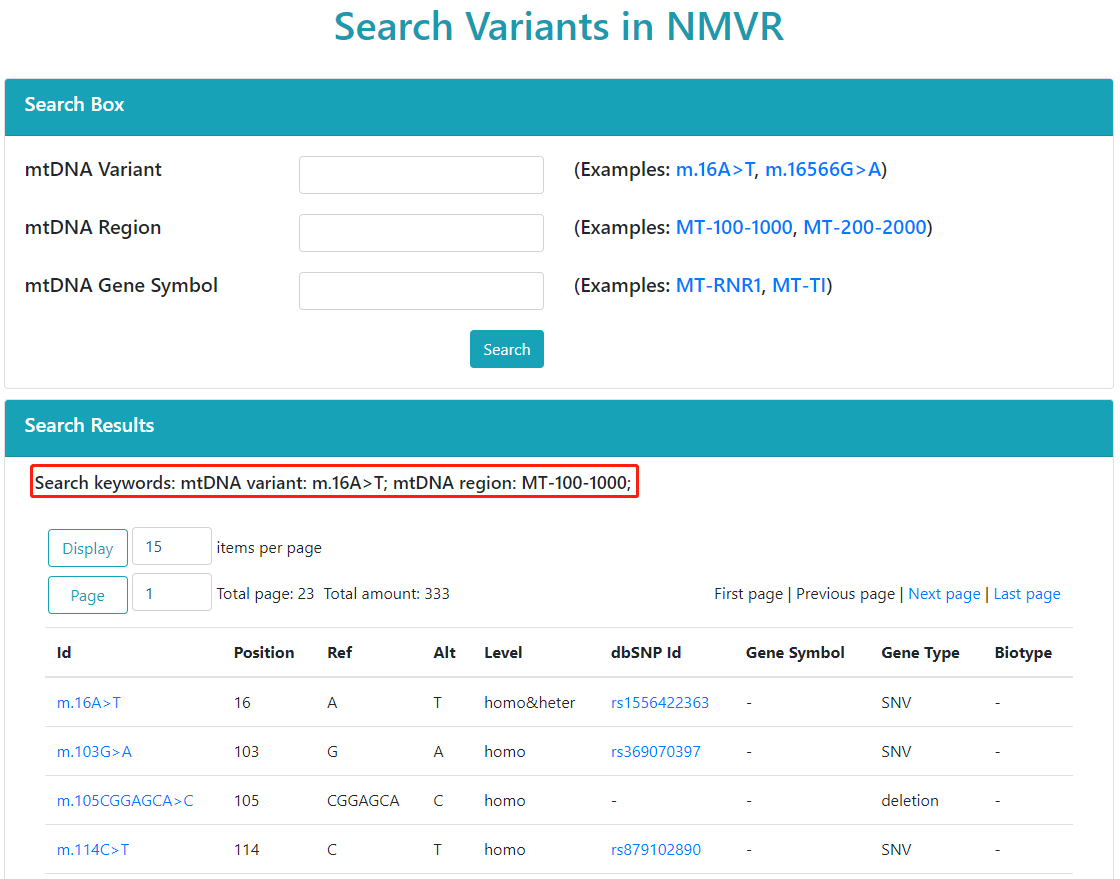
Task: Focus the mtDNA Gene Symbol text box
Action: 421,291
